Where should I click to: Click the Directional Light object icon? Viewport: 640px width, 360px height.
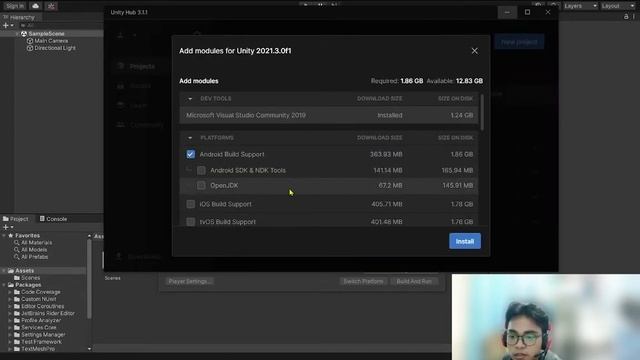click(x=30, y=48)
